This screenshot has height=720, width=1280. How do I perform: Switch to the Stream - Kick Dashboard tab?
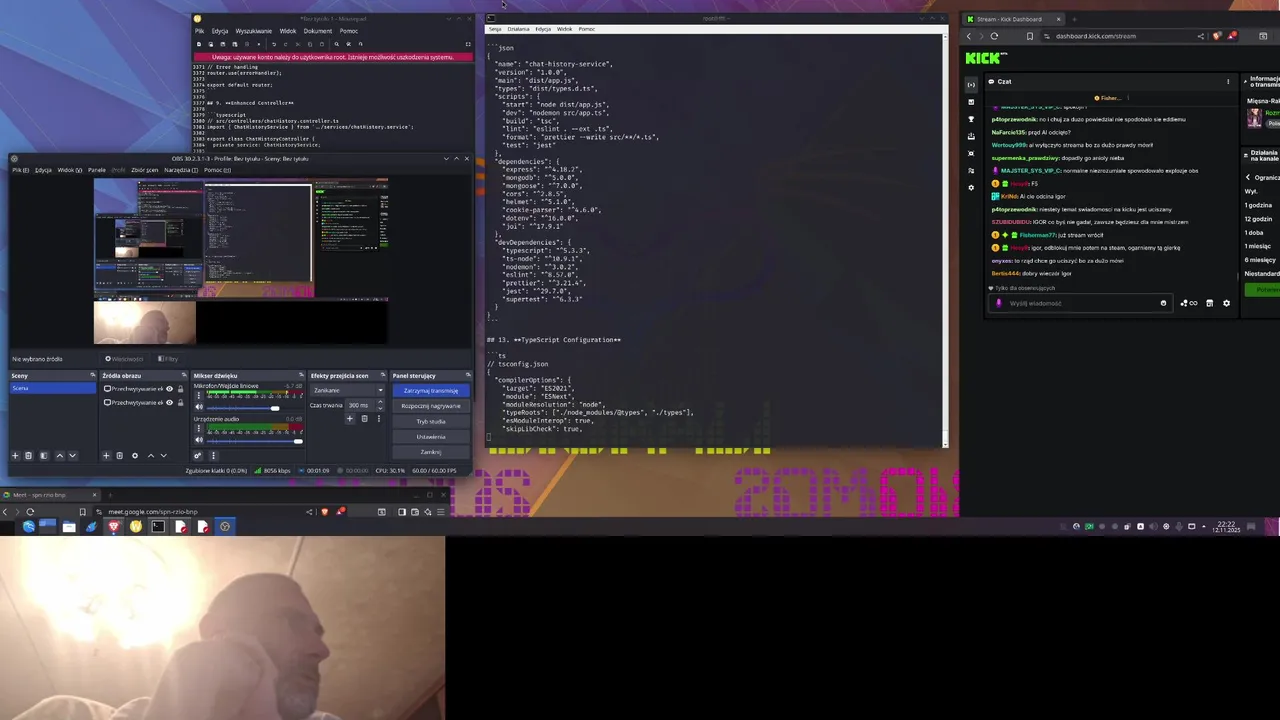pyautogui.click(x=1012, y=19)
